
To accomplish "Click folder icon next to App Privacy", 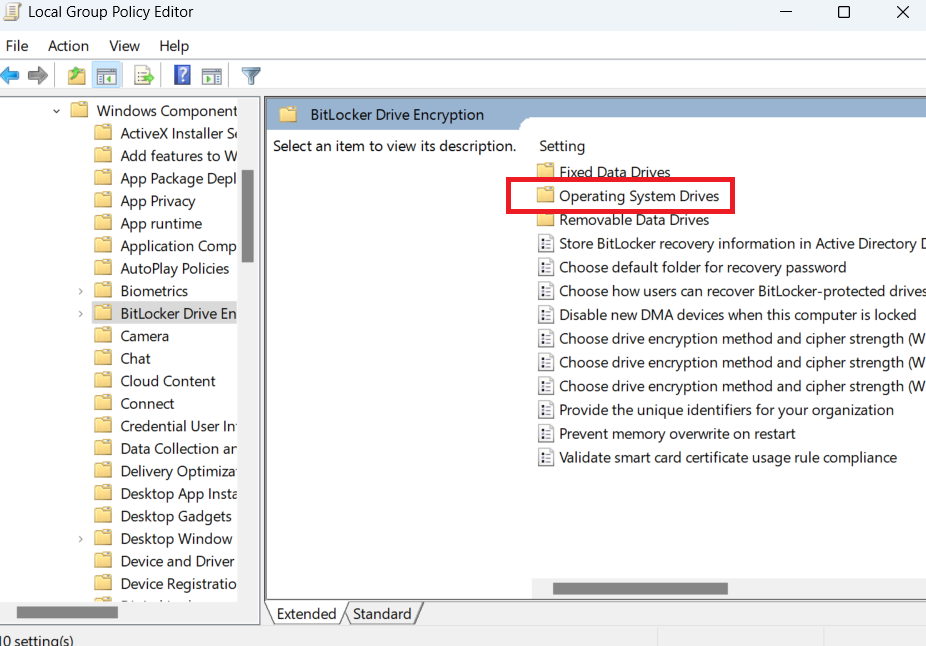I will 103,200.
